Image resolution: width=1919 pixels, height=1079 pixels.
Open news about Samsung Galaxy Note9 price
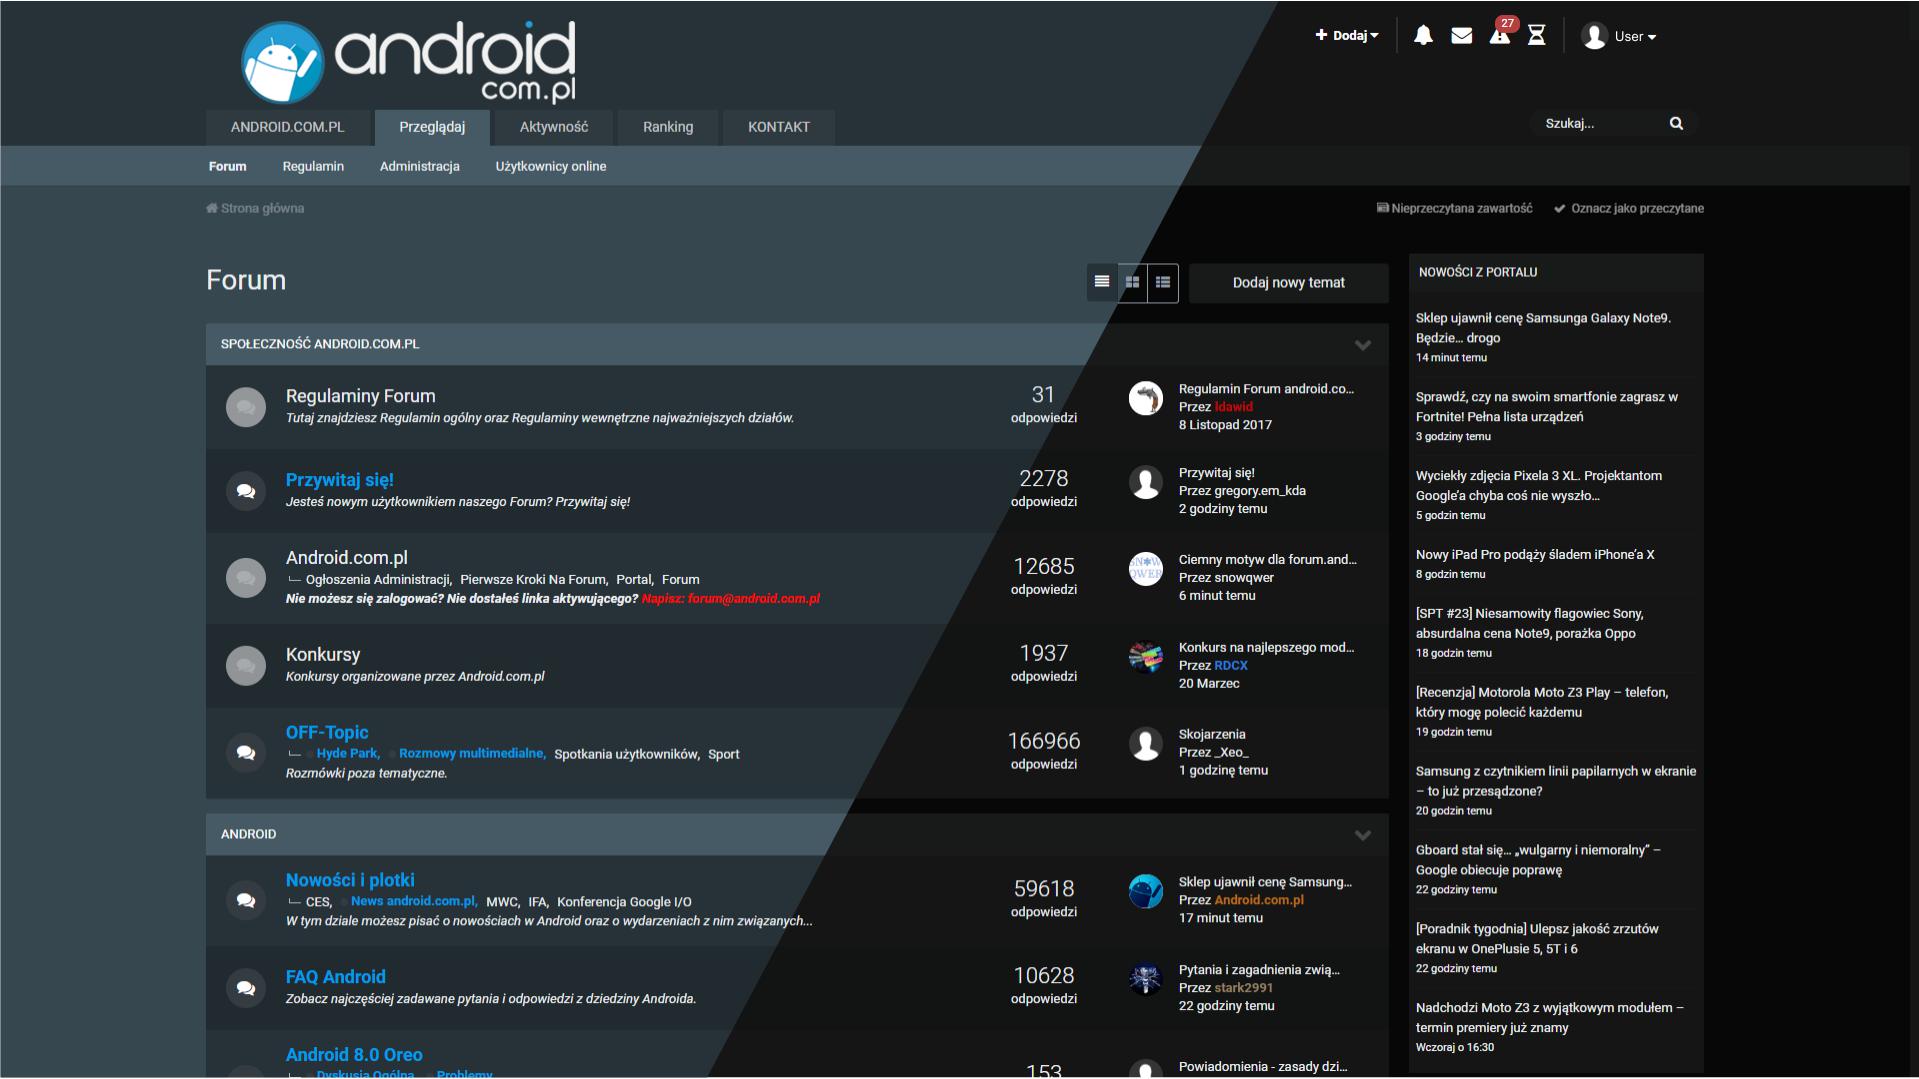click(x=1543, y=328)
